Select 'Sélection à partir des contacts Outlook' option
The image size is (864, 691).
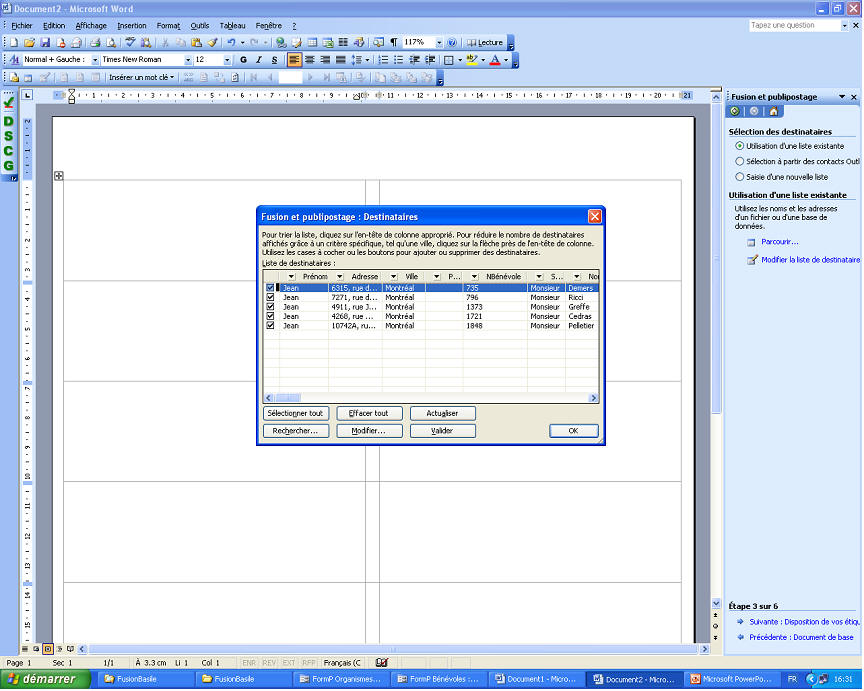739,161
